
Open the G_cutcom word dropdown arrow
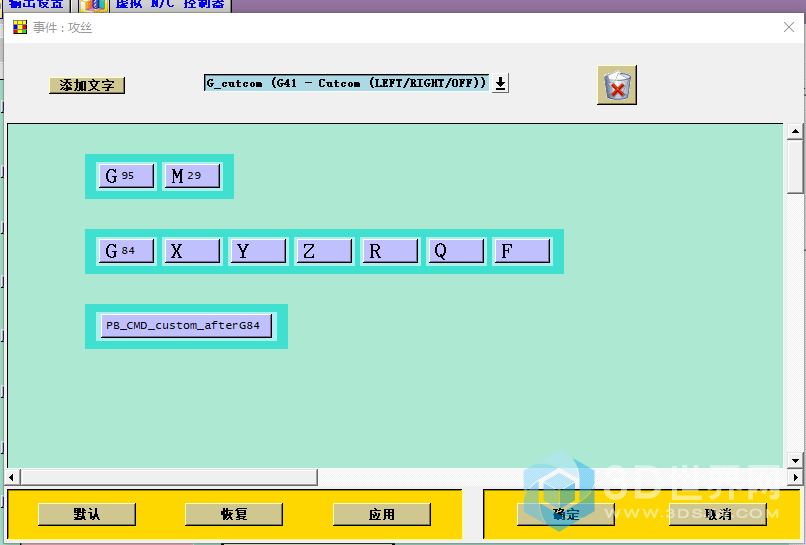click(500, 83)
